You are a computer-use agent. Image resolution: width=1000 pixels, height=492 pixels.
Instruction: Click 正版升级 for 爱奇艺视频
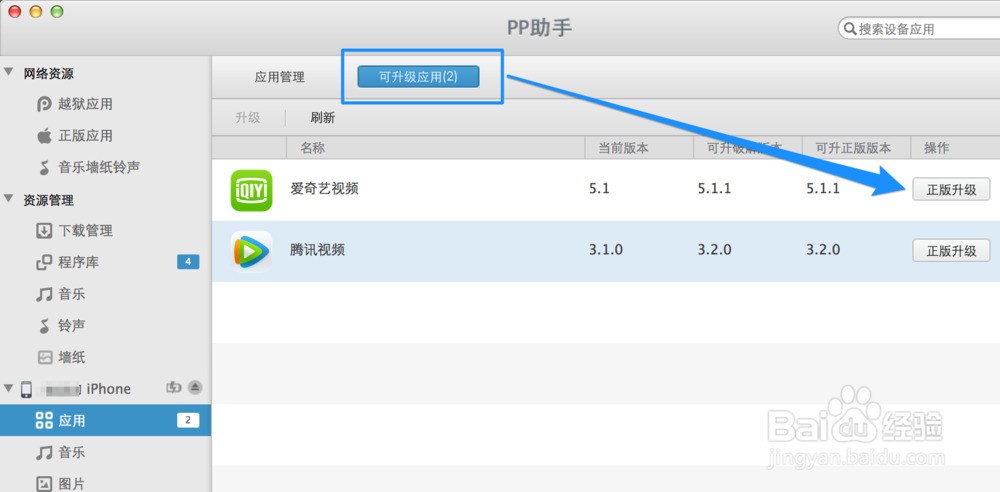951,190
